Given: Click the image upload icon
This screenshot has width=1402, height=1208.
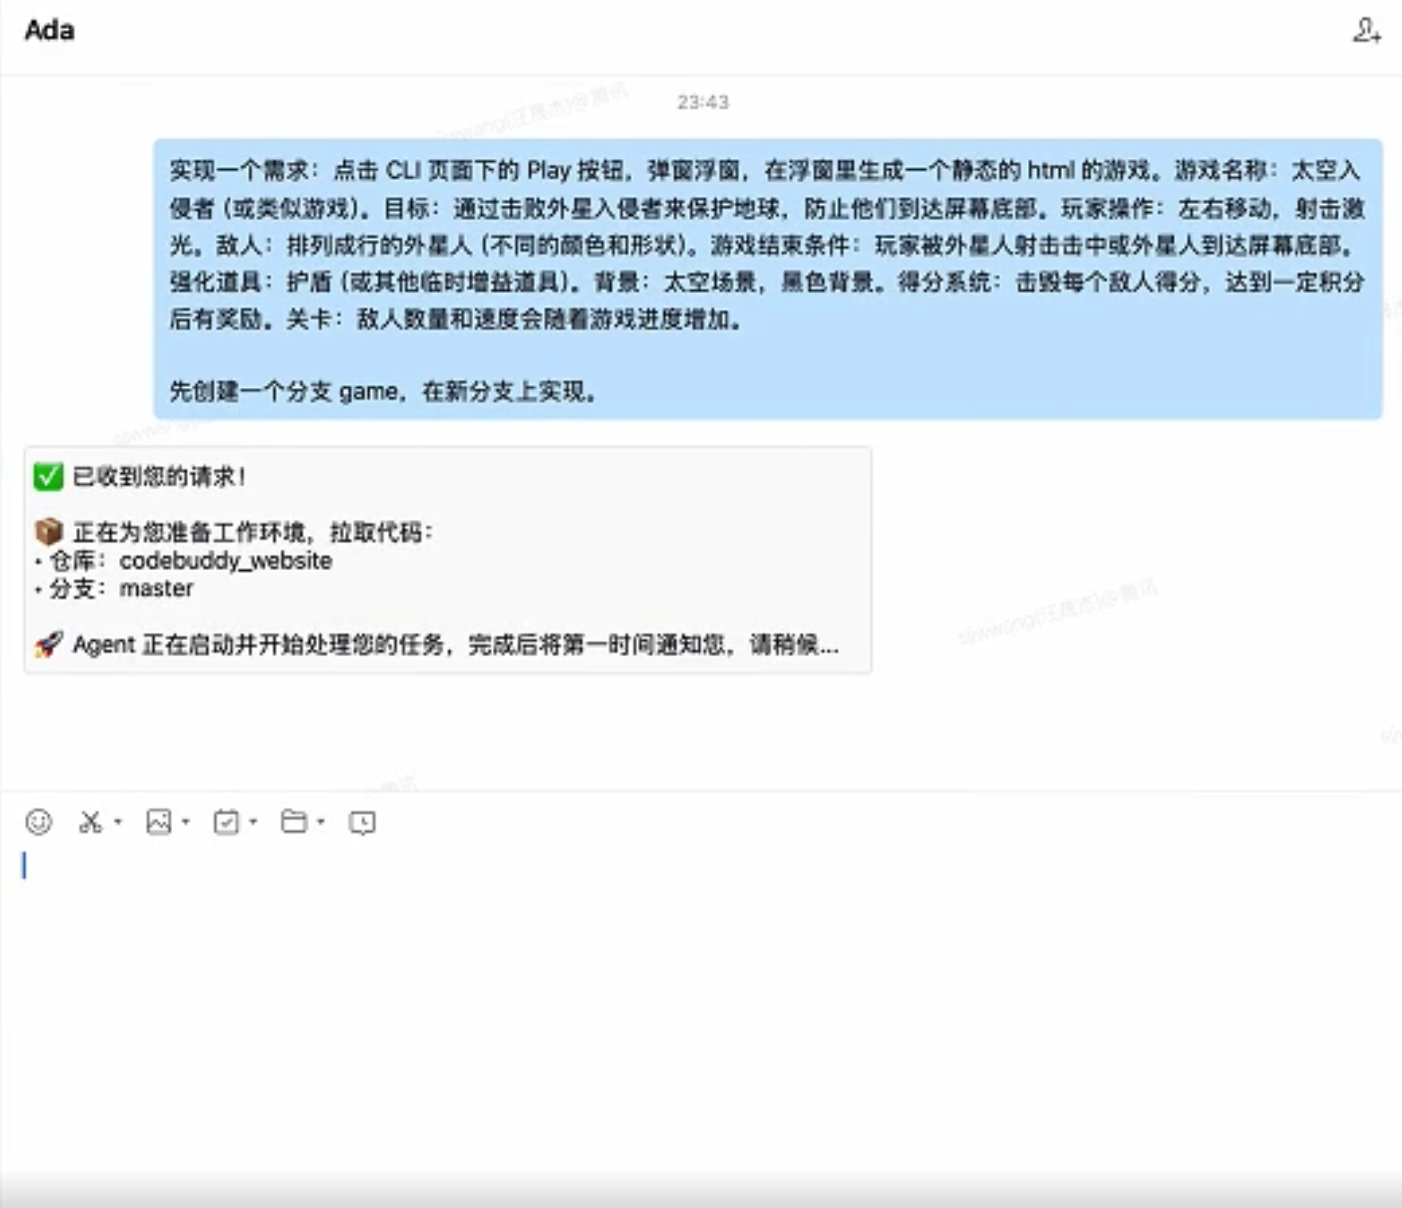Looking at the screenshot, I should [161, 821].
